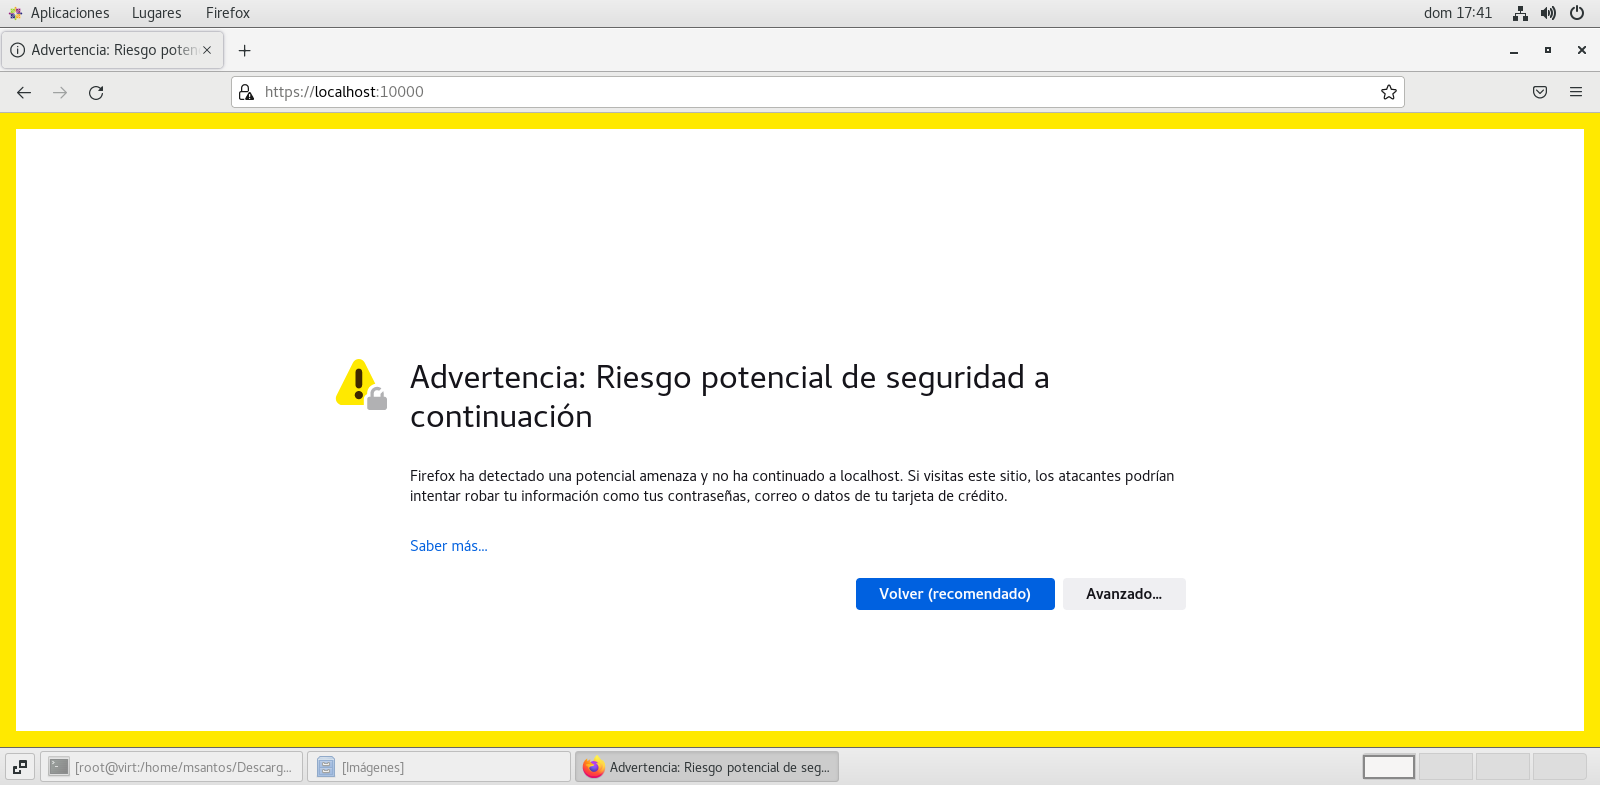Click the URL address field
Viewport: 1600px width, 785px height.
800,92
